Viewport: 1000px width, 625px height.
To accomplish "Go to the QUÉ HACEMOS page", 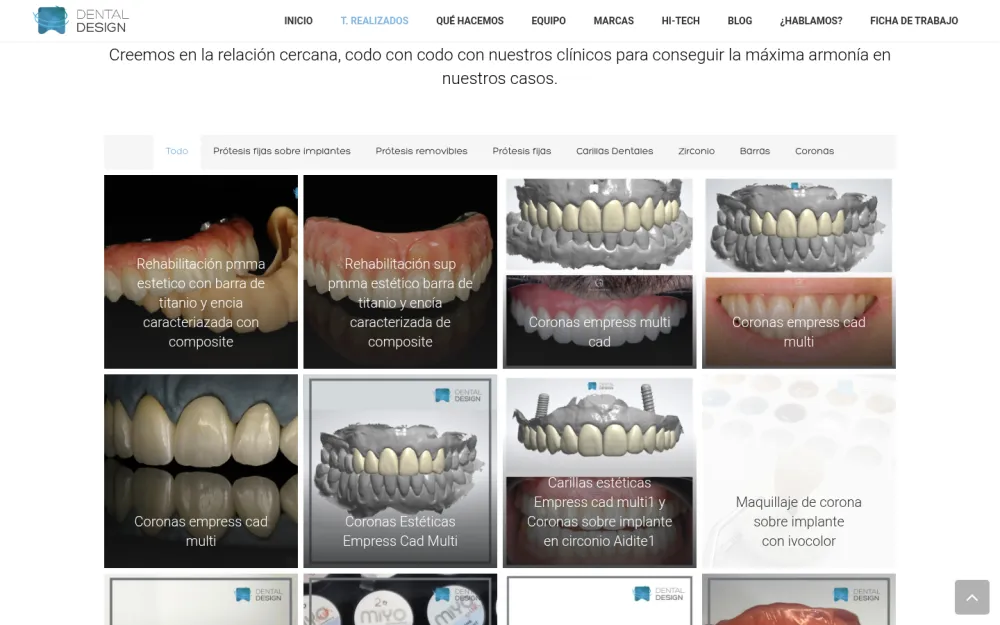I will click(x=470, y=21).
